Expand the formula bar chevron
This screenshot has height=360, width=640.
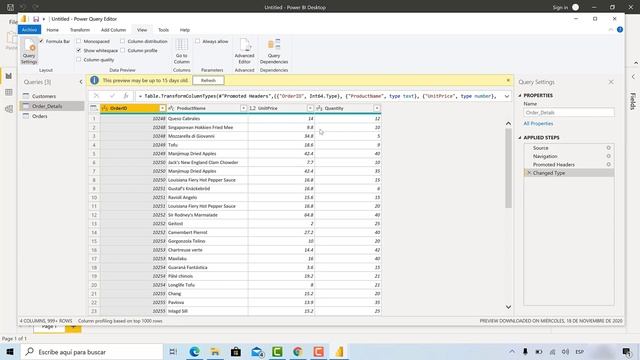tap(507, 96)
